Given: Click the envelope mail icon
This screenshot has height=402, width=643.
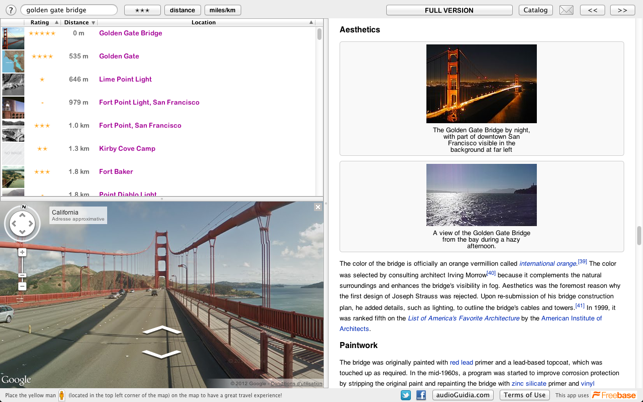Looking at the screenshot, I should pos(566,10).
